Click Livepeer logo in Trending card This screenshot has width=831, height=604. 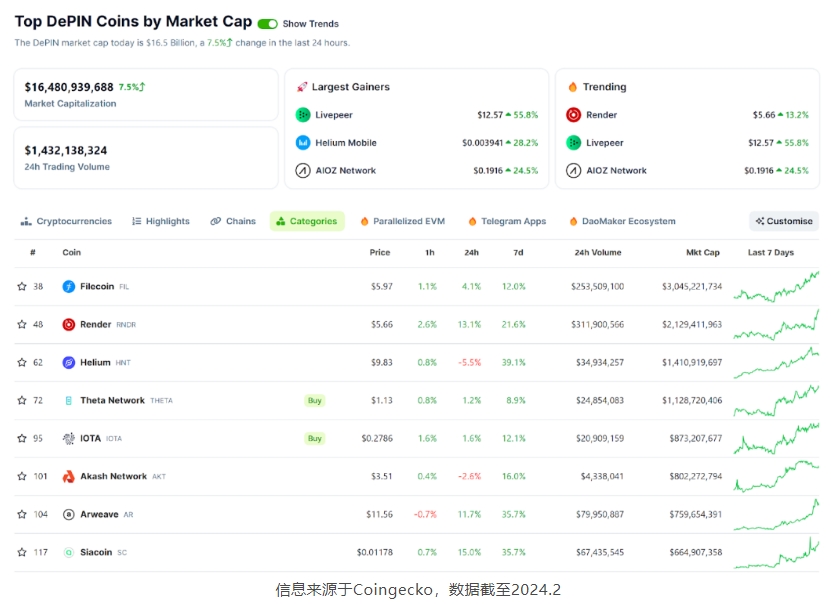click(573, 143)
